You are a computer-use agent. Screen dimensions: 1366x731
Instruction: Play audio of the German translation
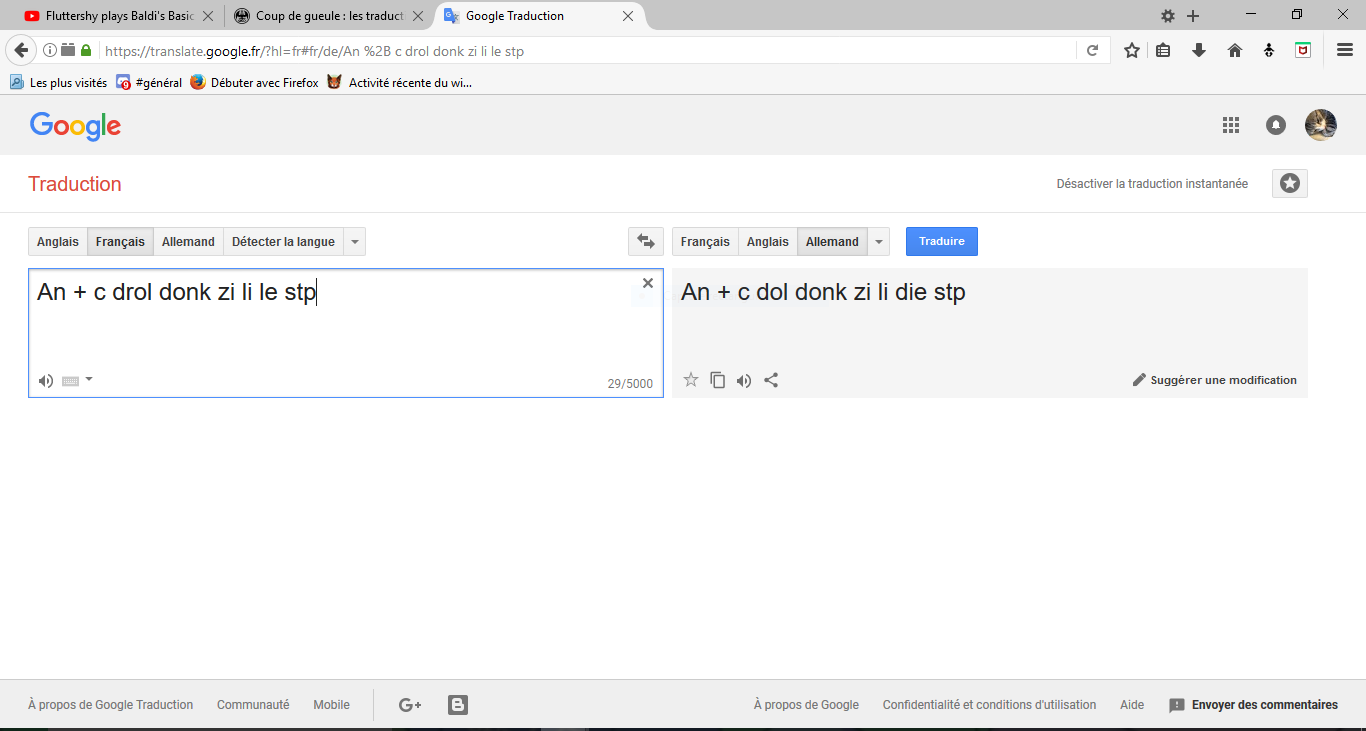[744, 380]
